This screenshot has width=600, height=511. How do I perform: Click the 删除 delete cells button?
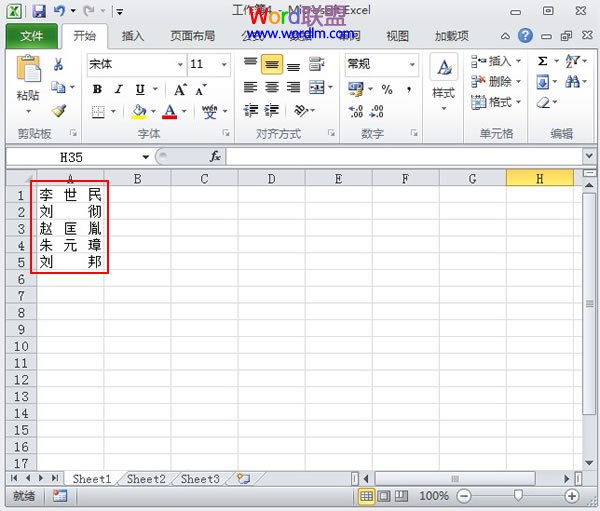(496, 82)
